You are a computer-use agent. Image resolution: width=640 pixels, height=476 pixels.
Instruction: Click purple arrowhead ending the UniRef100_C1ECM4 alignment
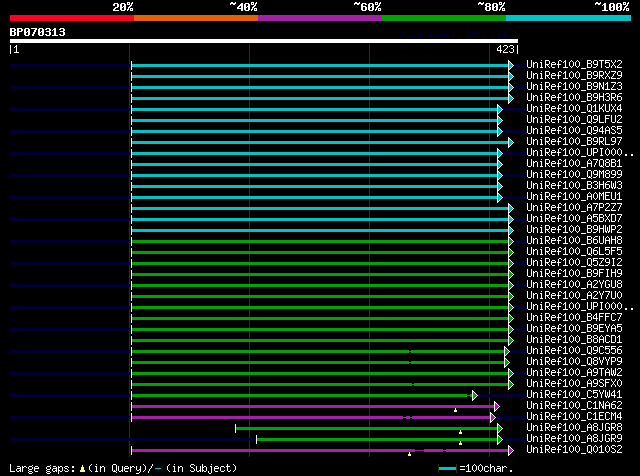pyautogui.click(x=493, y=418)
